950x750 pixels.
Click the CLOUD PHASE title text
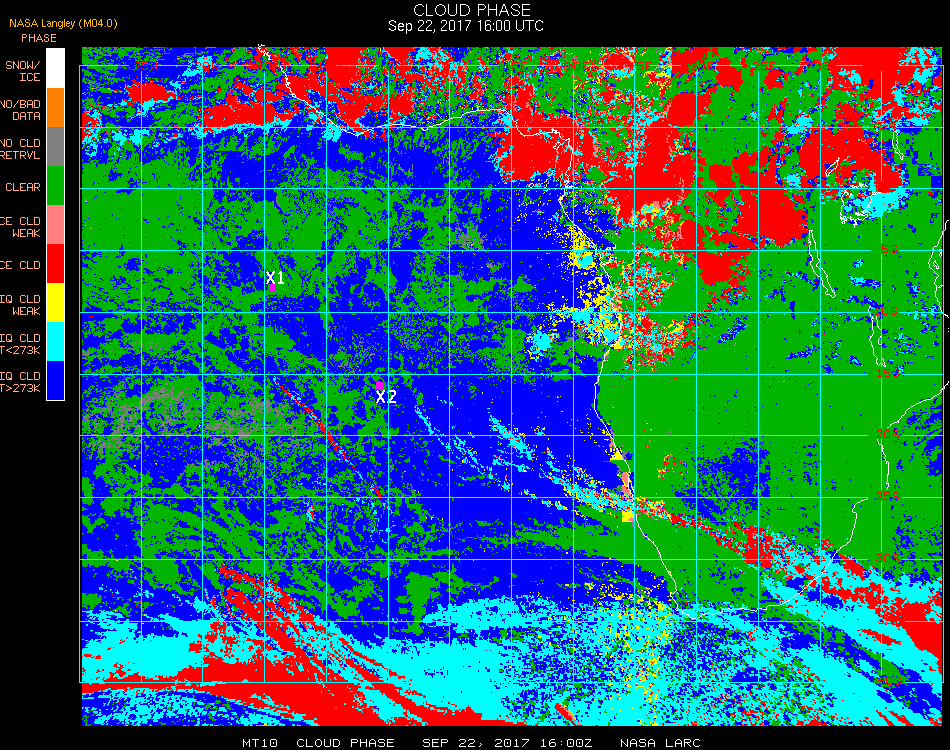coord(472,10)
